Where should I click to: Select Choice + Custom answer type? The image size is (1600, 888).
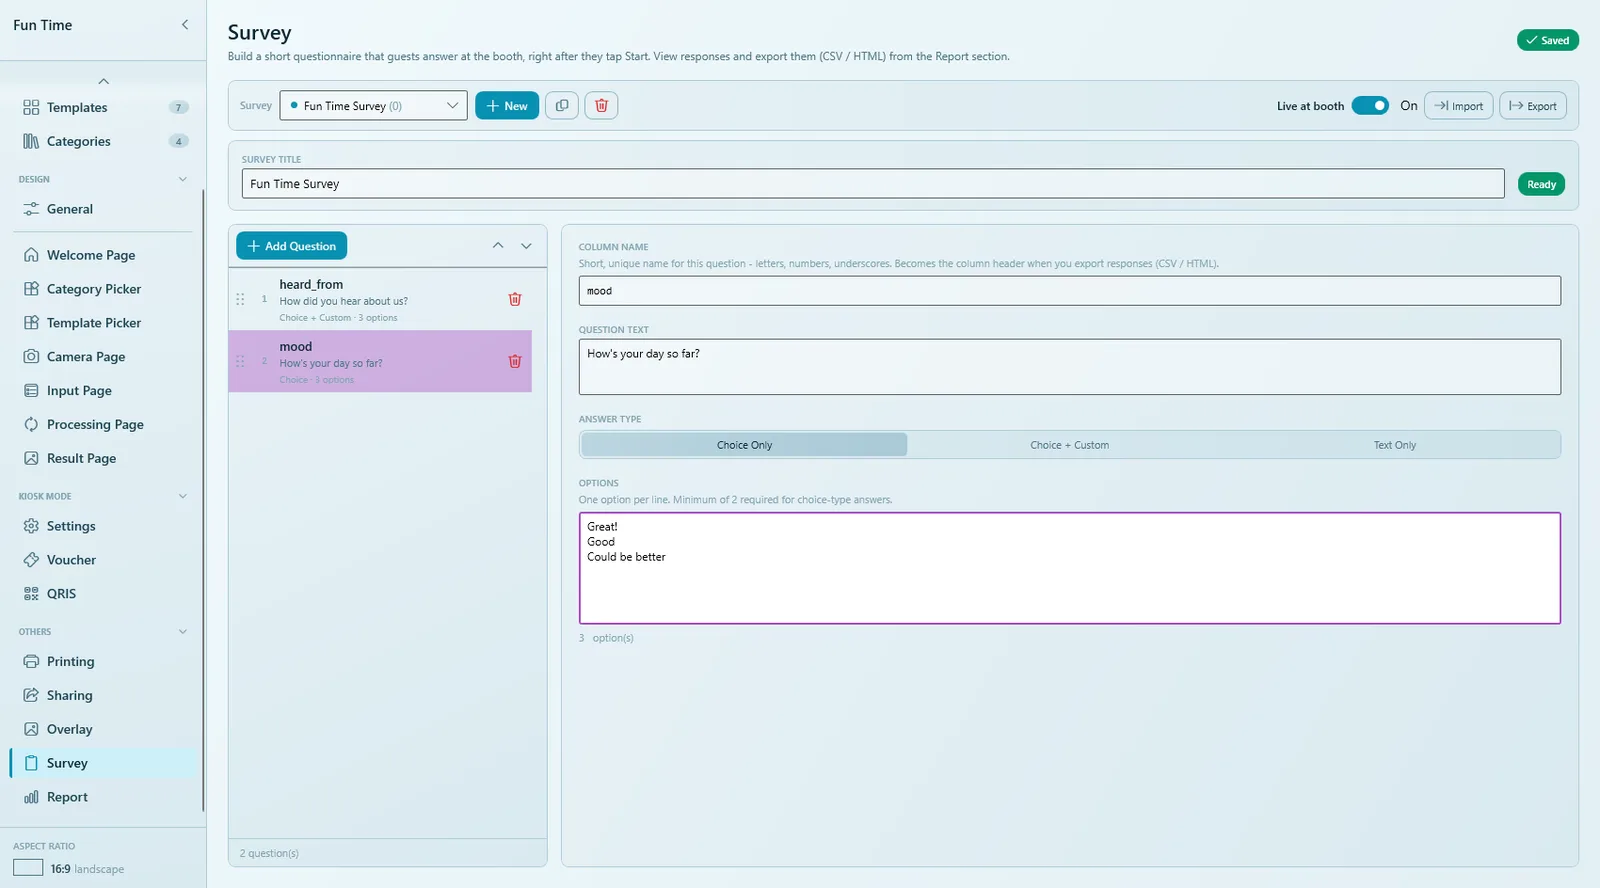[1069, 445]
